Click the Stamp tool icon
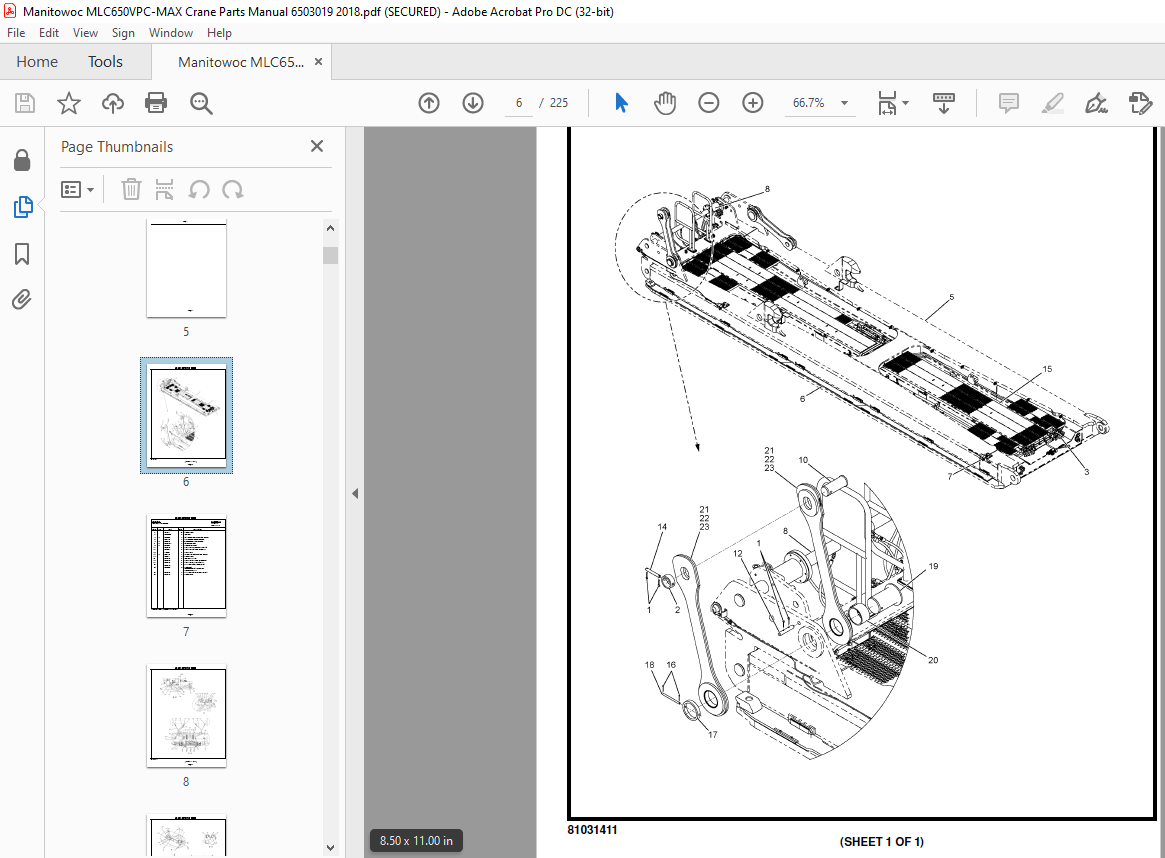The width and height of the screenshot is (1165, 858). click(x=1140, y=103)
